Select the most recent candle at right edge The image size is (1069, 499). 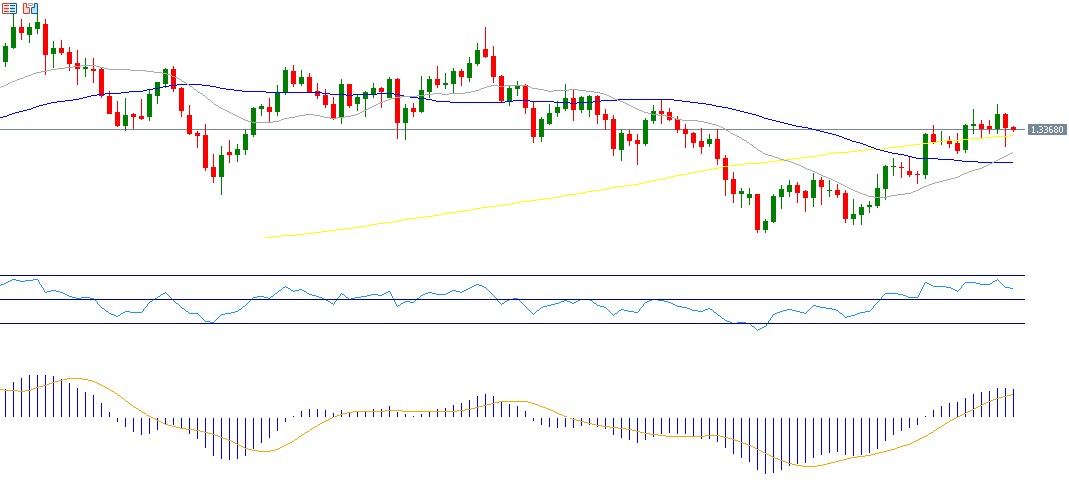click(x=1013, y=128)
